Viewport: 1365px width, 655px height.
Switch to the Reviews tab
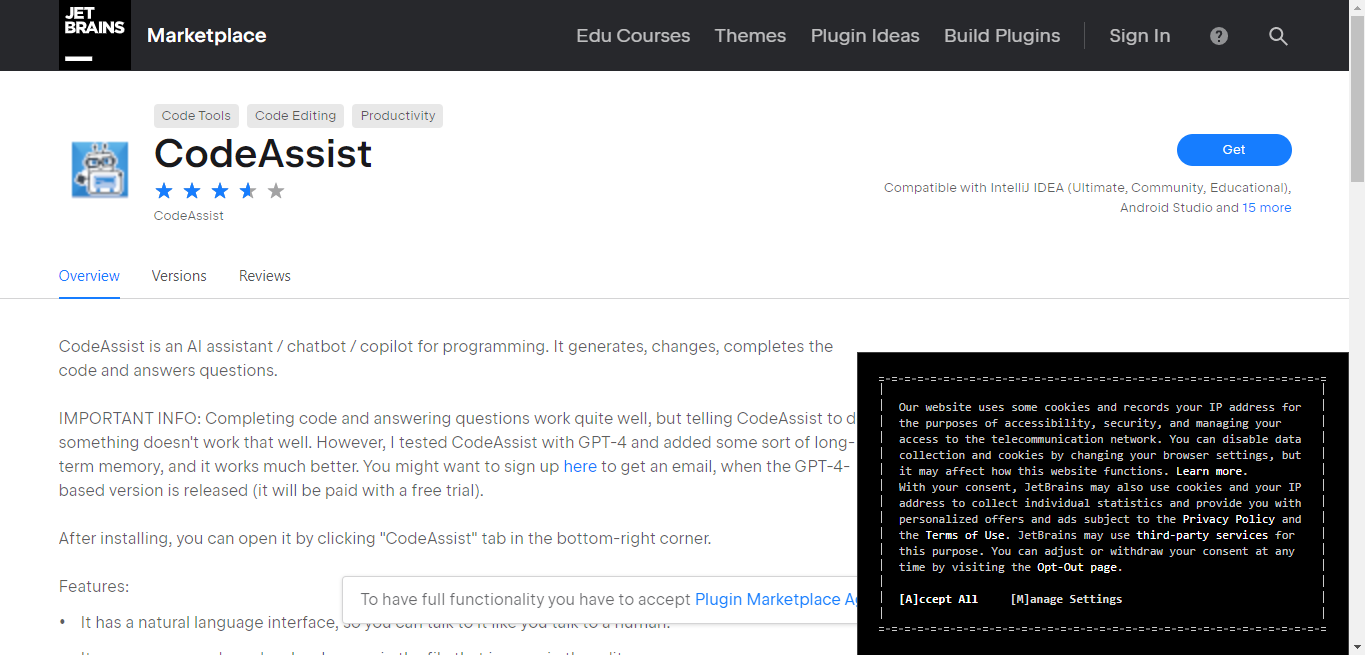point(265,276)
